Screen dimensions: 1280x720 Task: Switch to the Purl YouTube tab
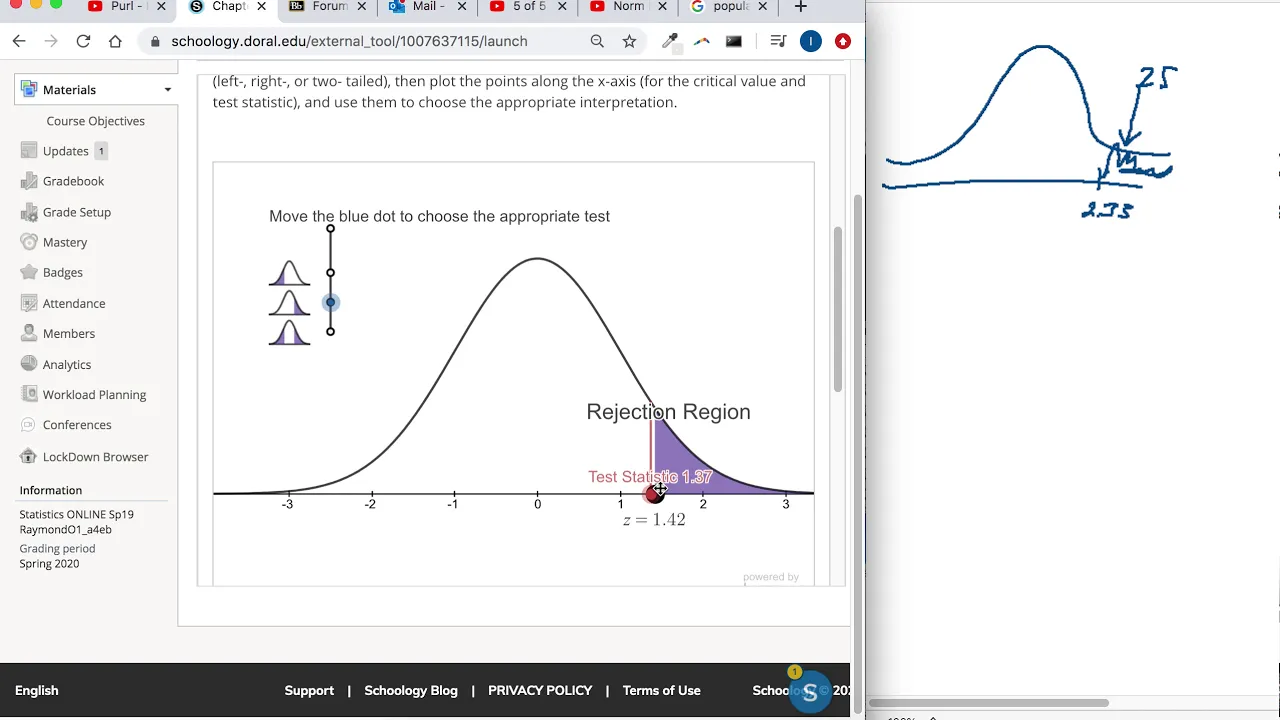tap(115, 7)
